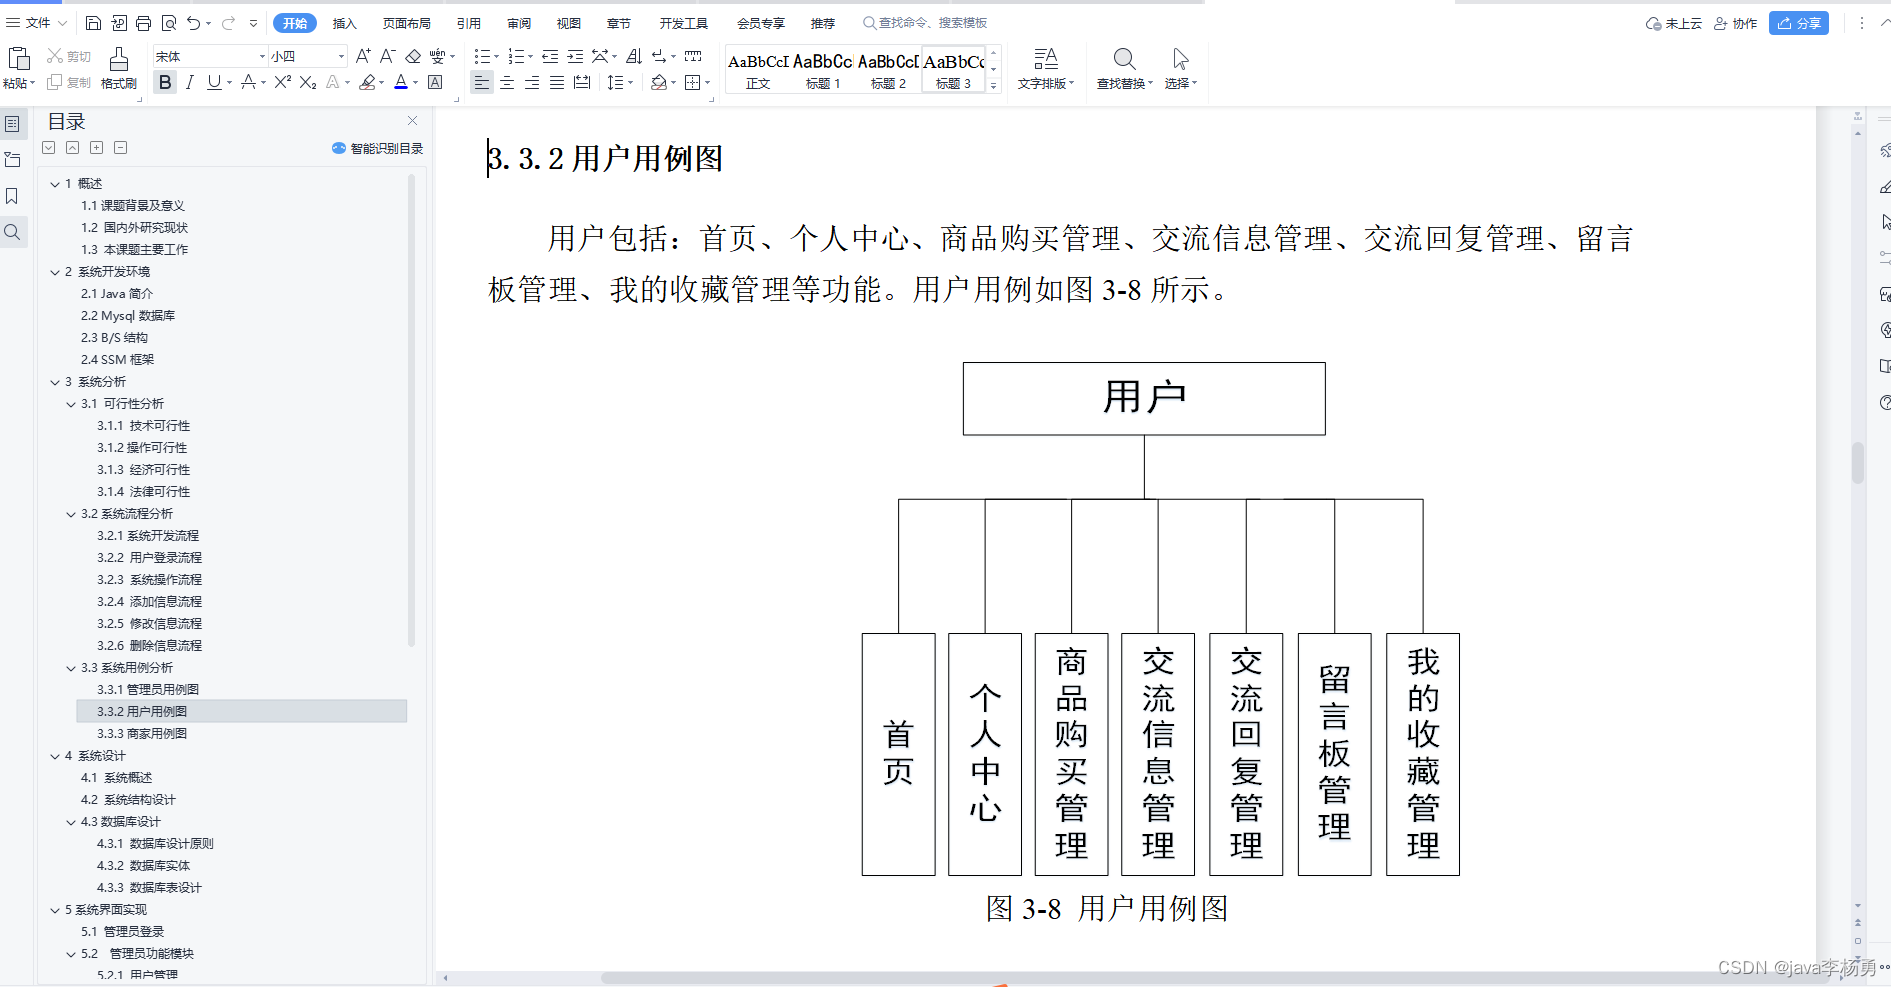
Task: Click the phonetic guide (wén) icon
Action: point(437,56)
